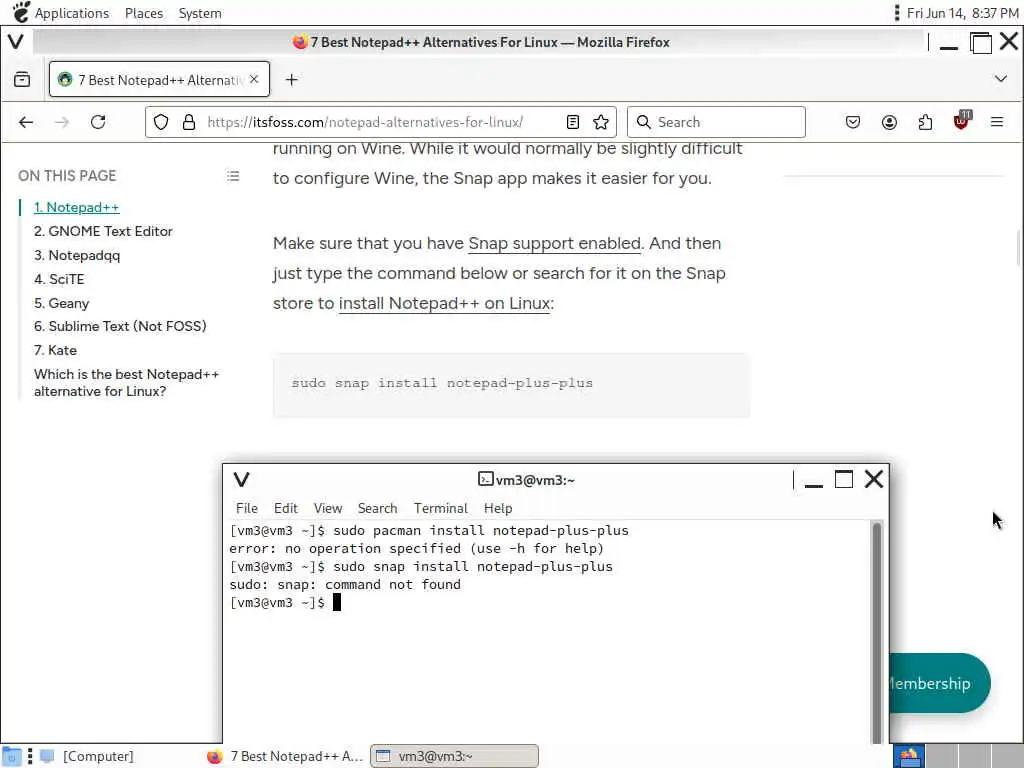1024x768 pixels.
Task: Click the [Computer] taskbar entry
Action: [87, 756]
